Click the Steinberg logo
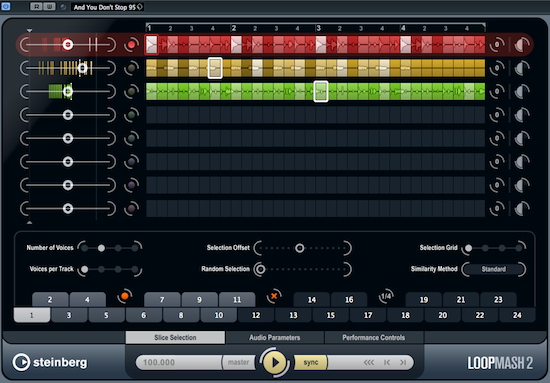Screen dimensions: 550x383 (x=49, y=362)
